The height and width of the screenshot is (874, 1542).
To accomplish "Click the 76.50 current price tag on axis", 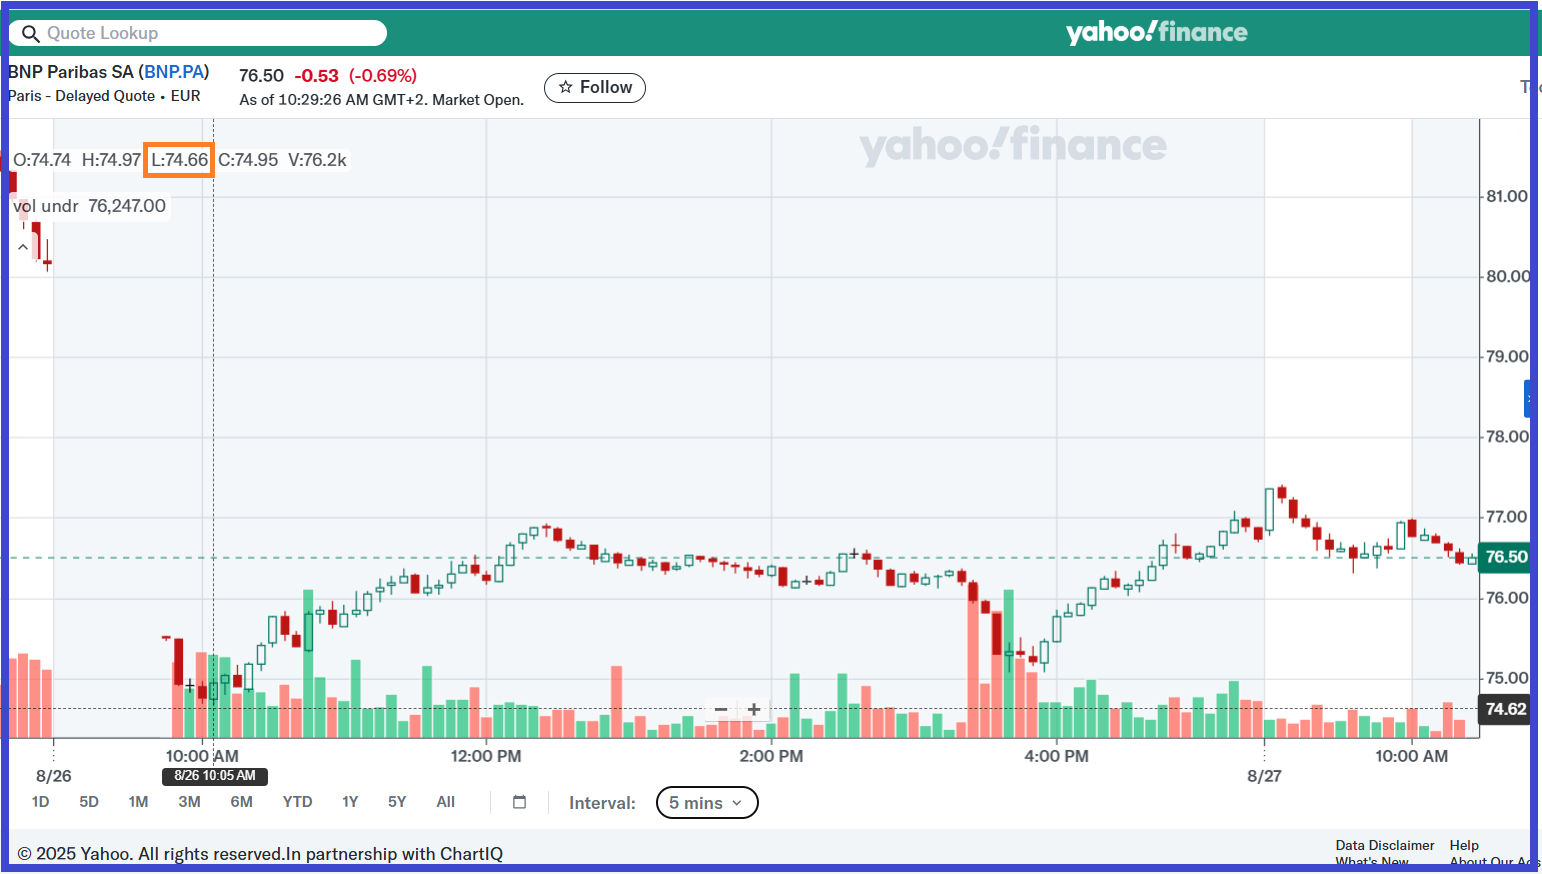I will pos(1505,557).
